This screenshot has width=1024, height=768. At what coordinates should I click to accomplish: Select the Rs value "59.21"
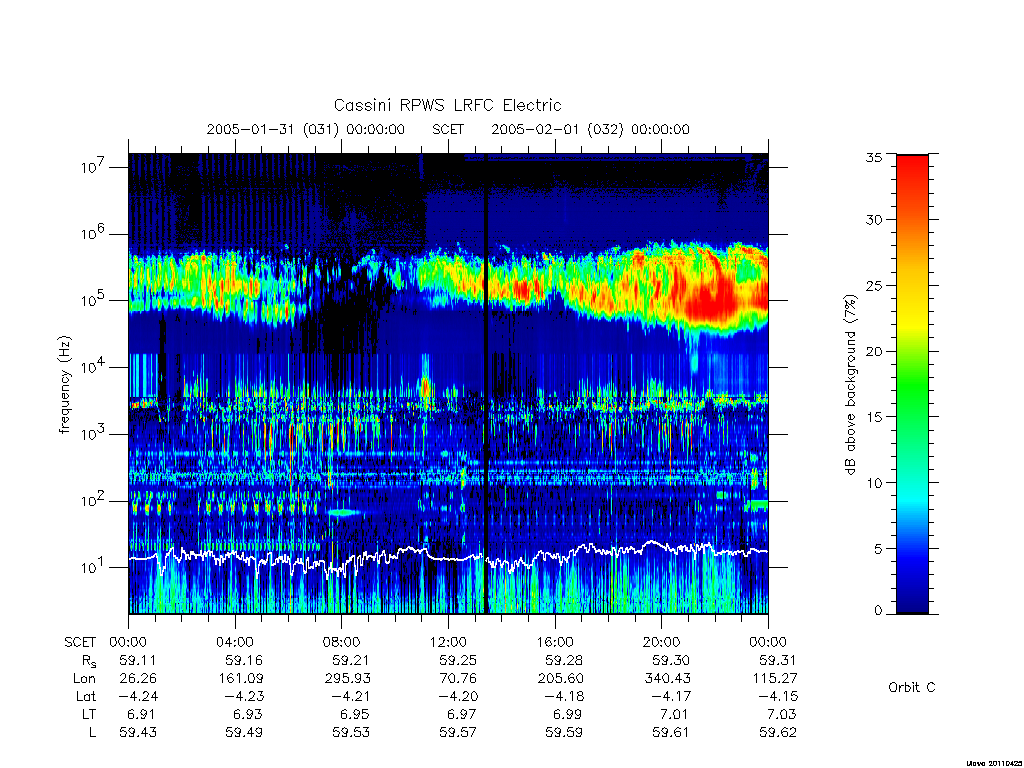click(x=351, y=660)
